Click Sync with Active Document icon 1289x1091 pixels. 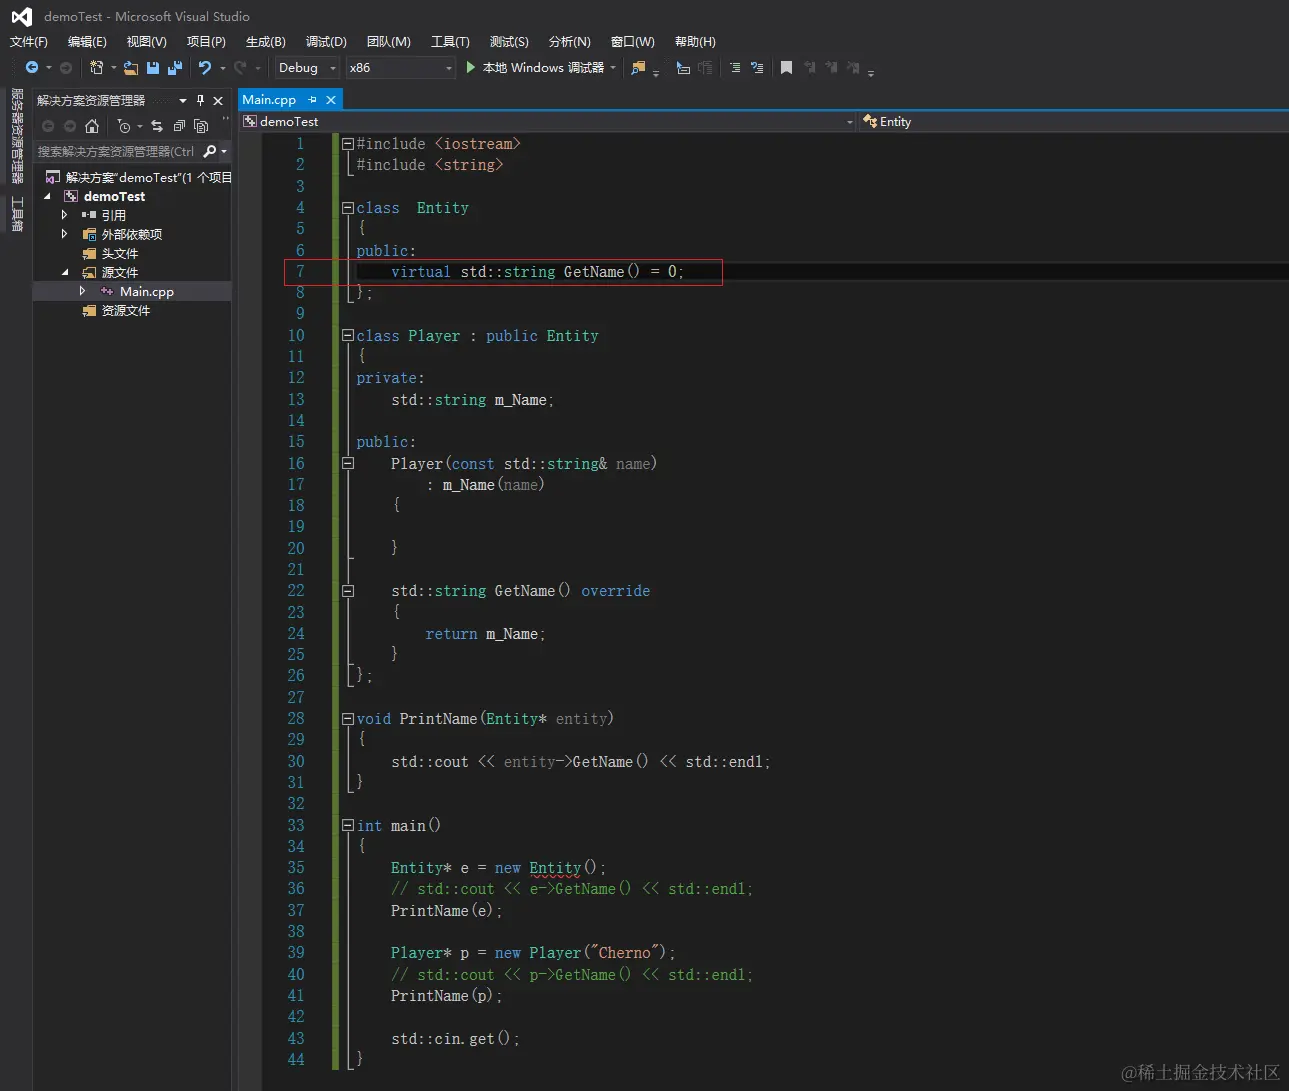pyautogui.click(x=157, y=126)
